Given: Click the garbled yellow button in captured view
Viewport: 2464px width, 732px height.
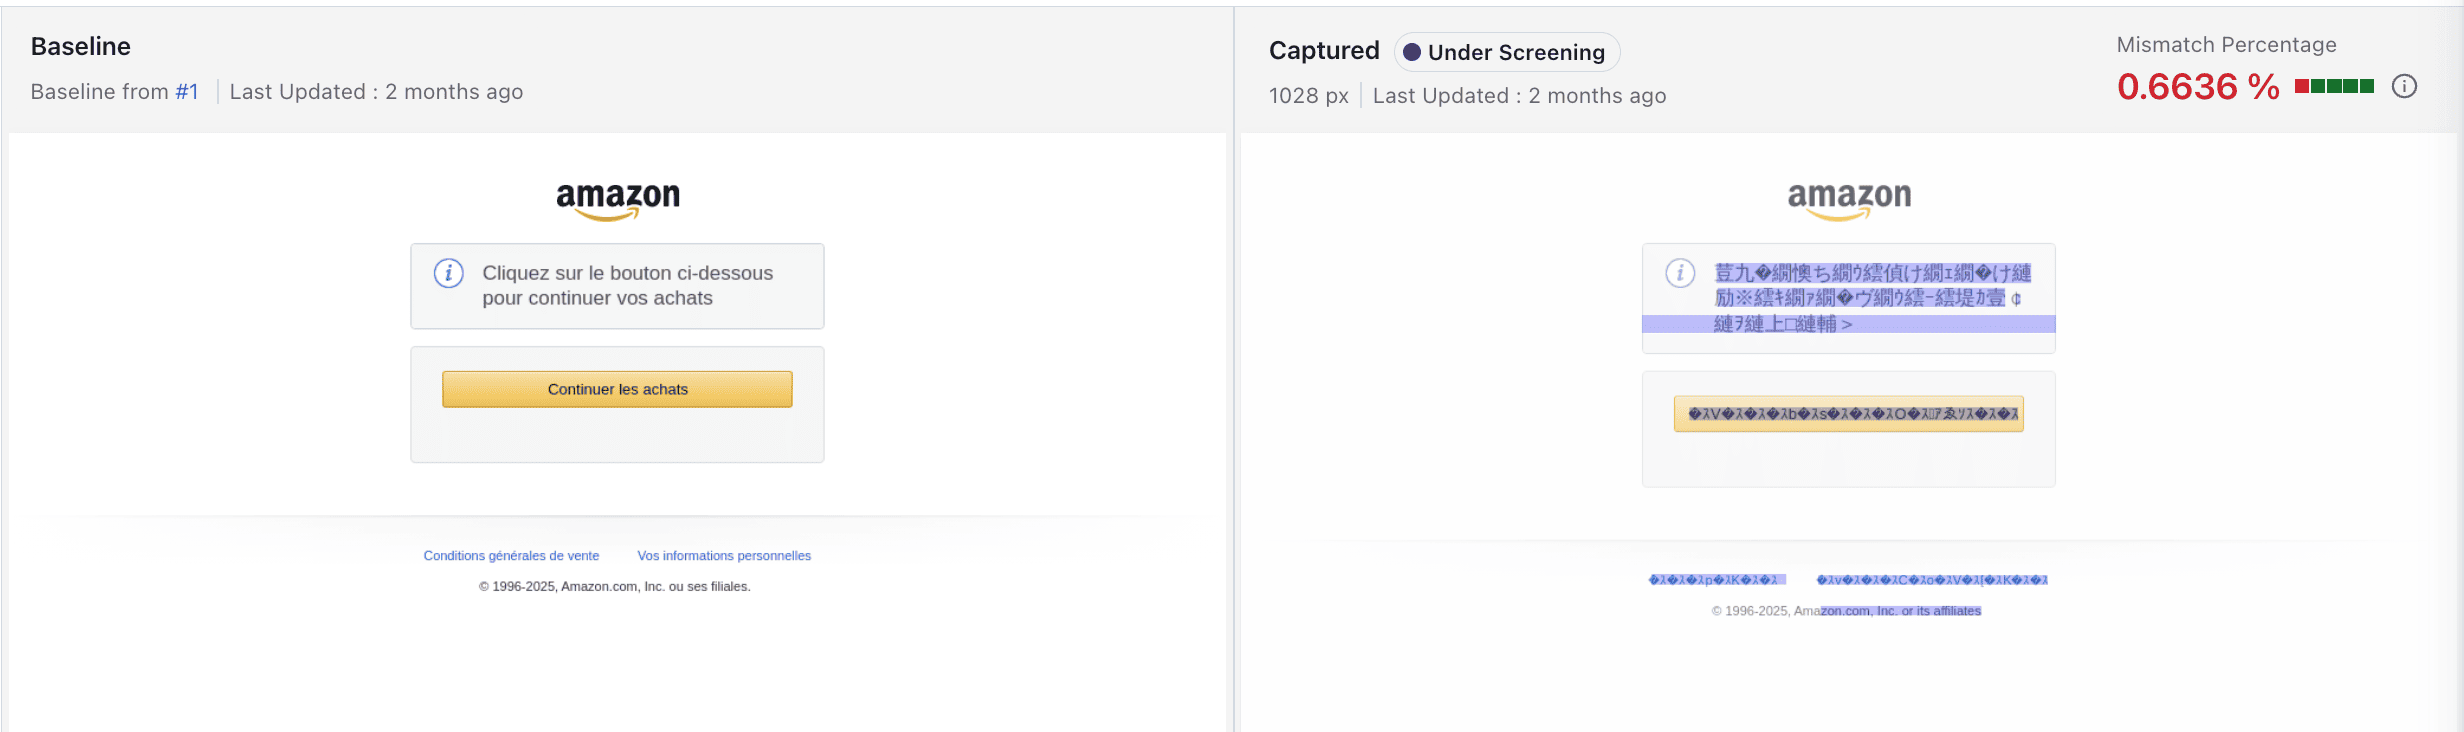Looking at the screenshot, I should [1848, 413].
